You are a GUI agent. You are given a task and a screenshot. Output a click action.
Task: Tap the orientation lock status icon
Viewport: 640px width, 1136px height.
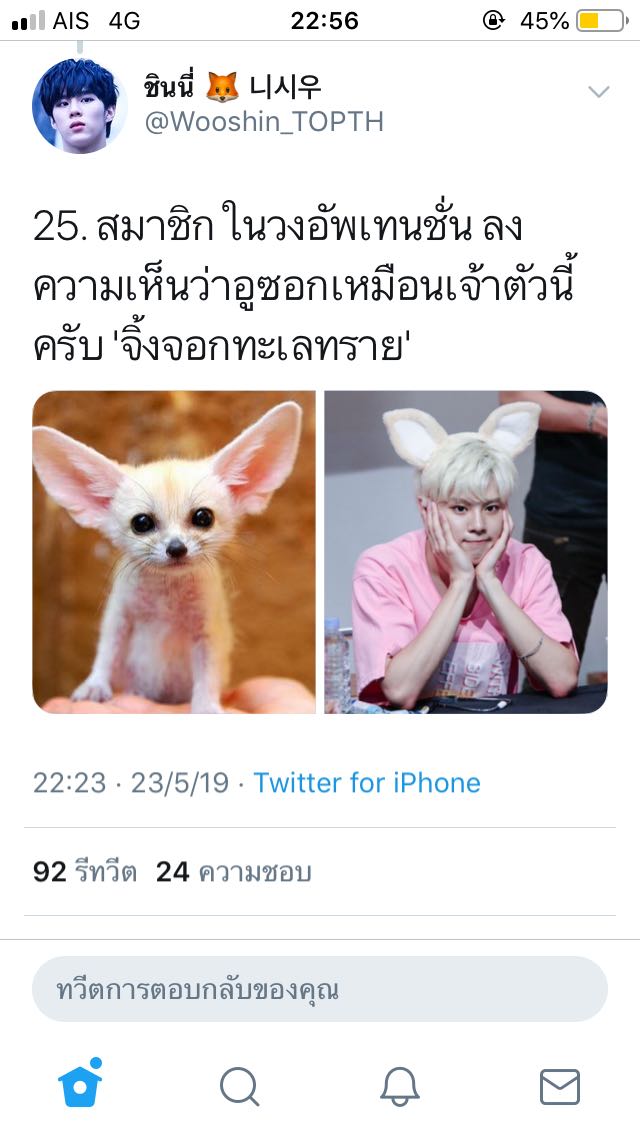[x=494, y=20]
